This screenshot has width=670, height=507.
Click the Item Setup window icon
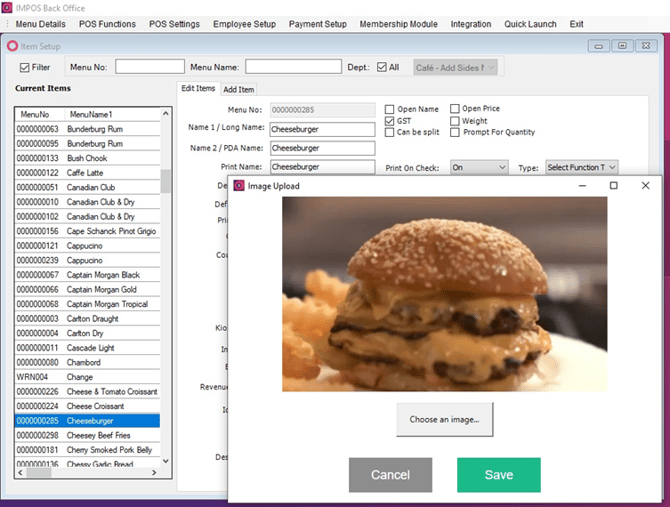coord(12,46)
